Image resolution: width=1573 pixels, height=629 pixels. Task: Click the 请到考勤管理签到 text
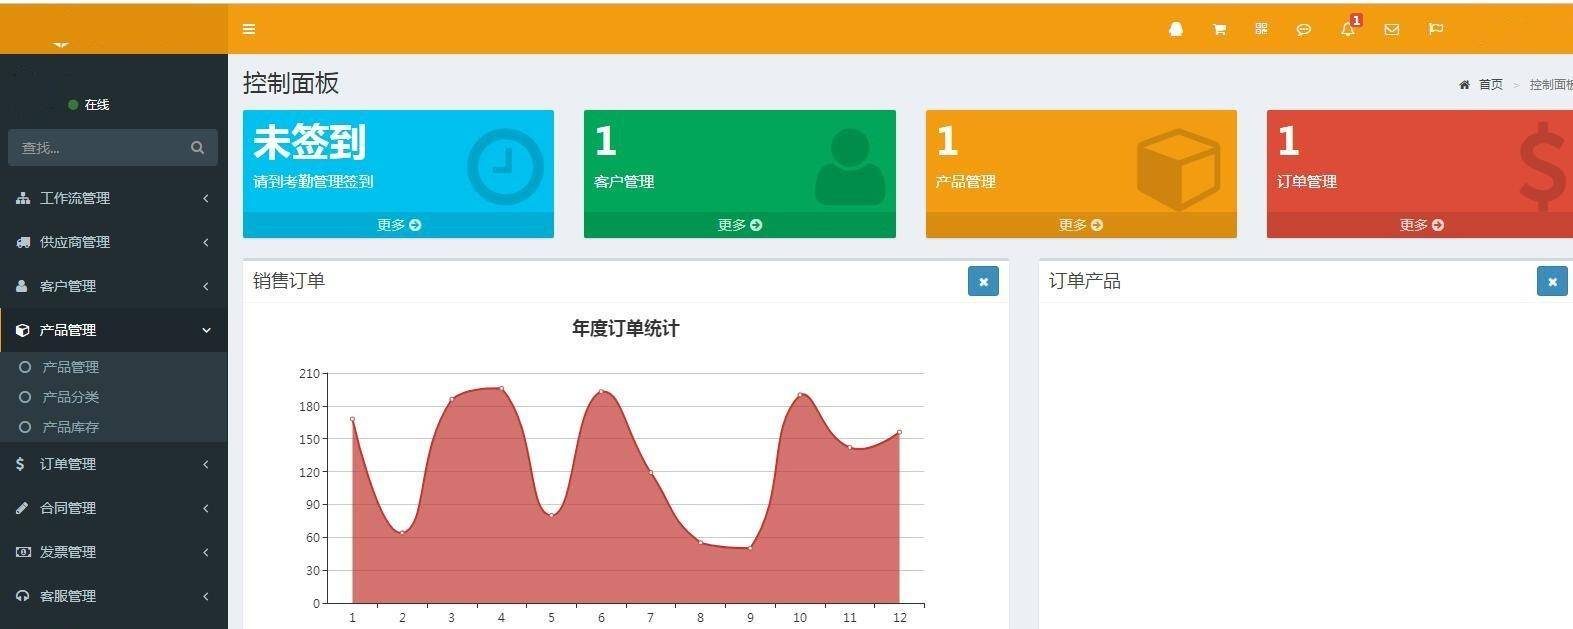(313, 182)
